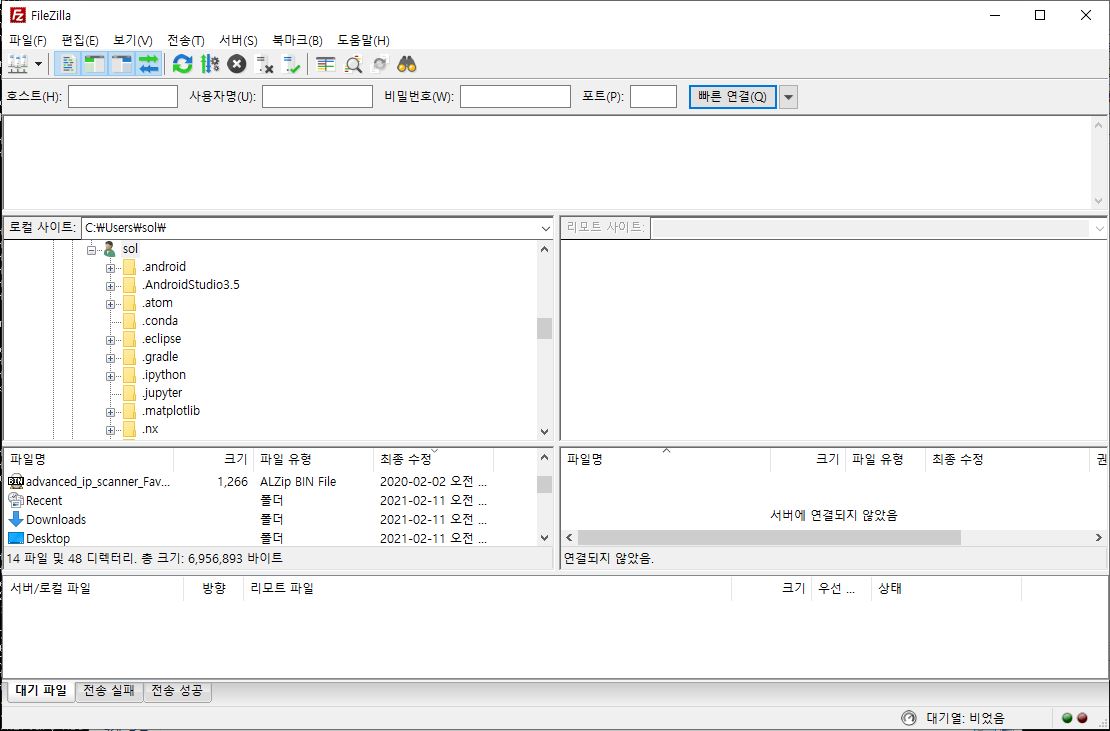Toggle the message log display
Screen dimensions: 1110x731
tap(68, 64)
